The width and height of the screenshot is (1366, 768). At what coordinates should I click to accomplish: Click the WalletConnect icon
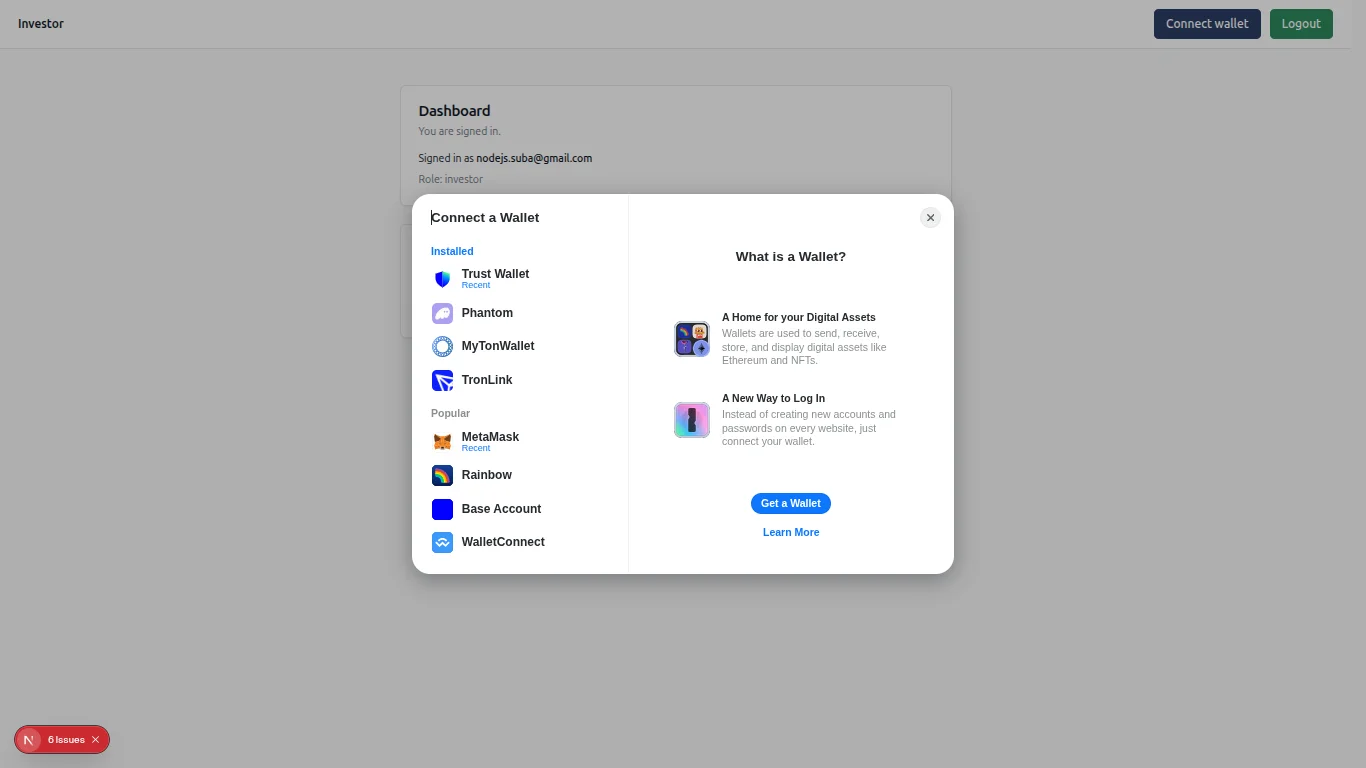pos(442,542)
